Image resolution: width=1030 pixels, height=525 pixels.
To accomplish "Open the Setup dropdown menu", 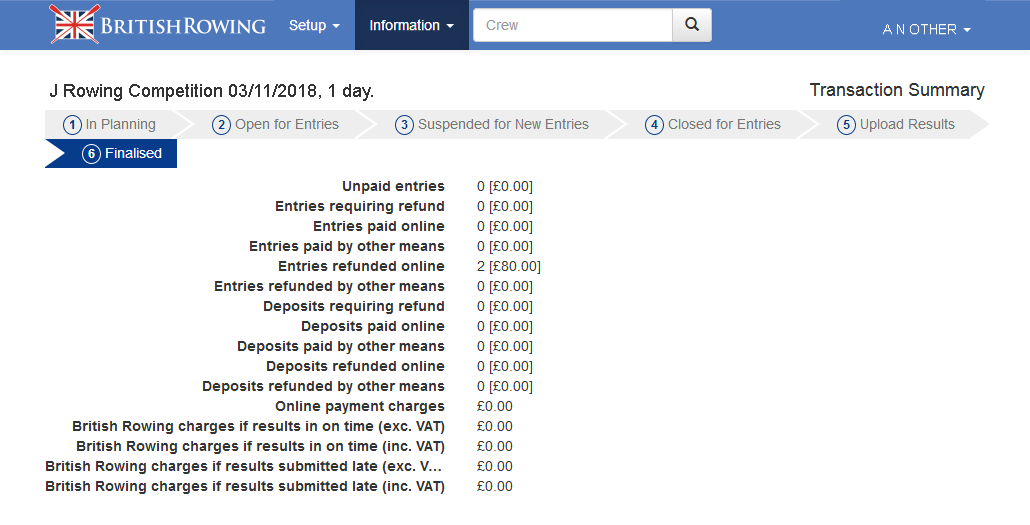I will tap(314, 25).
